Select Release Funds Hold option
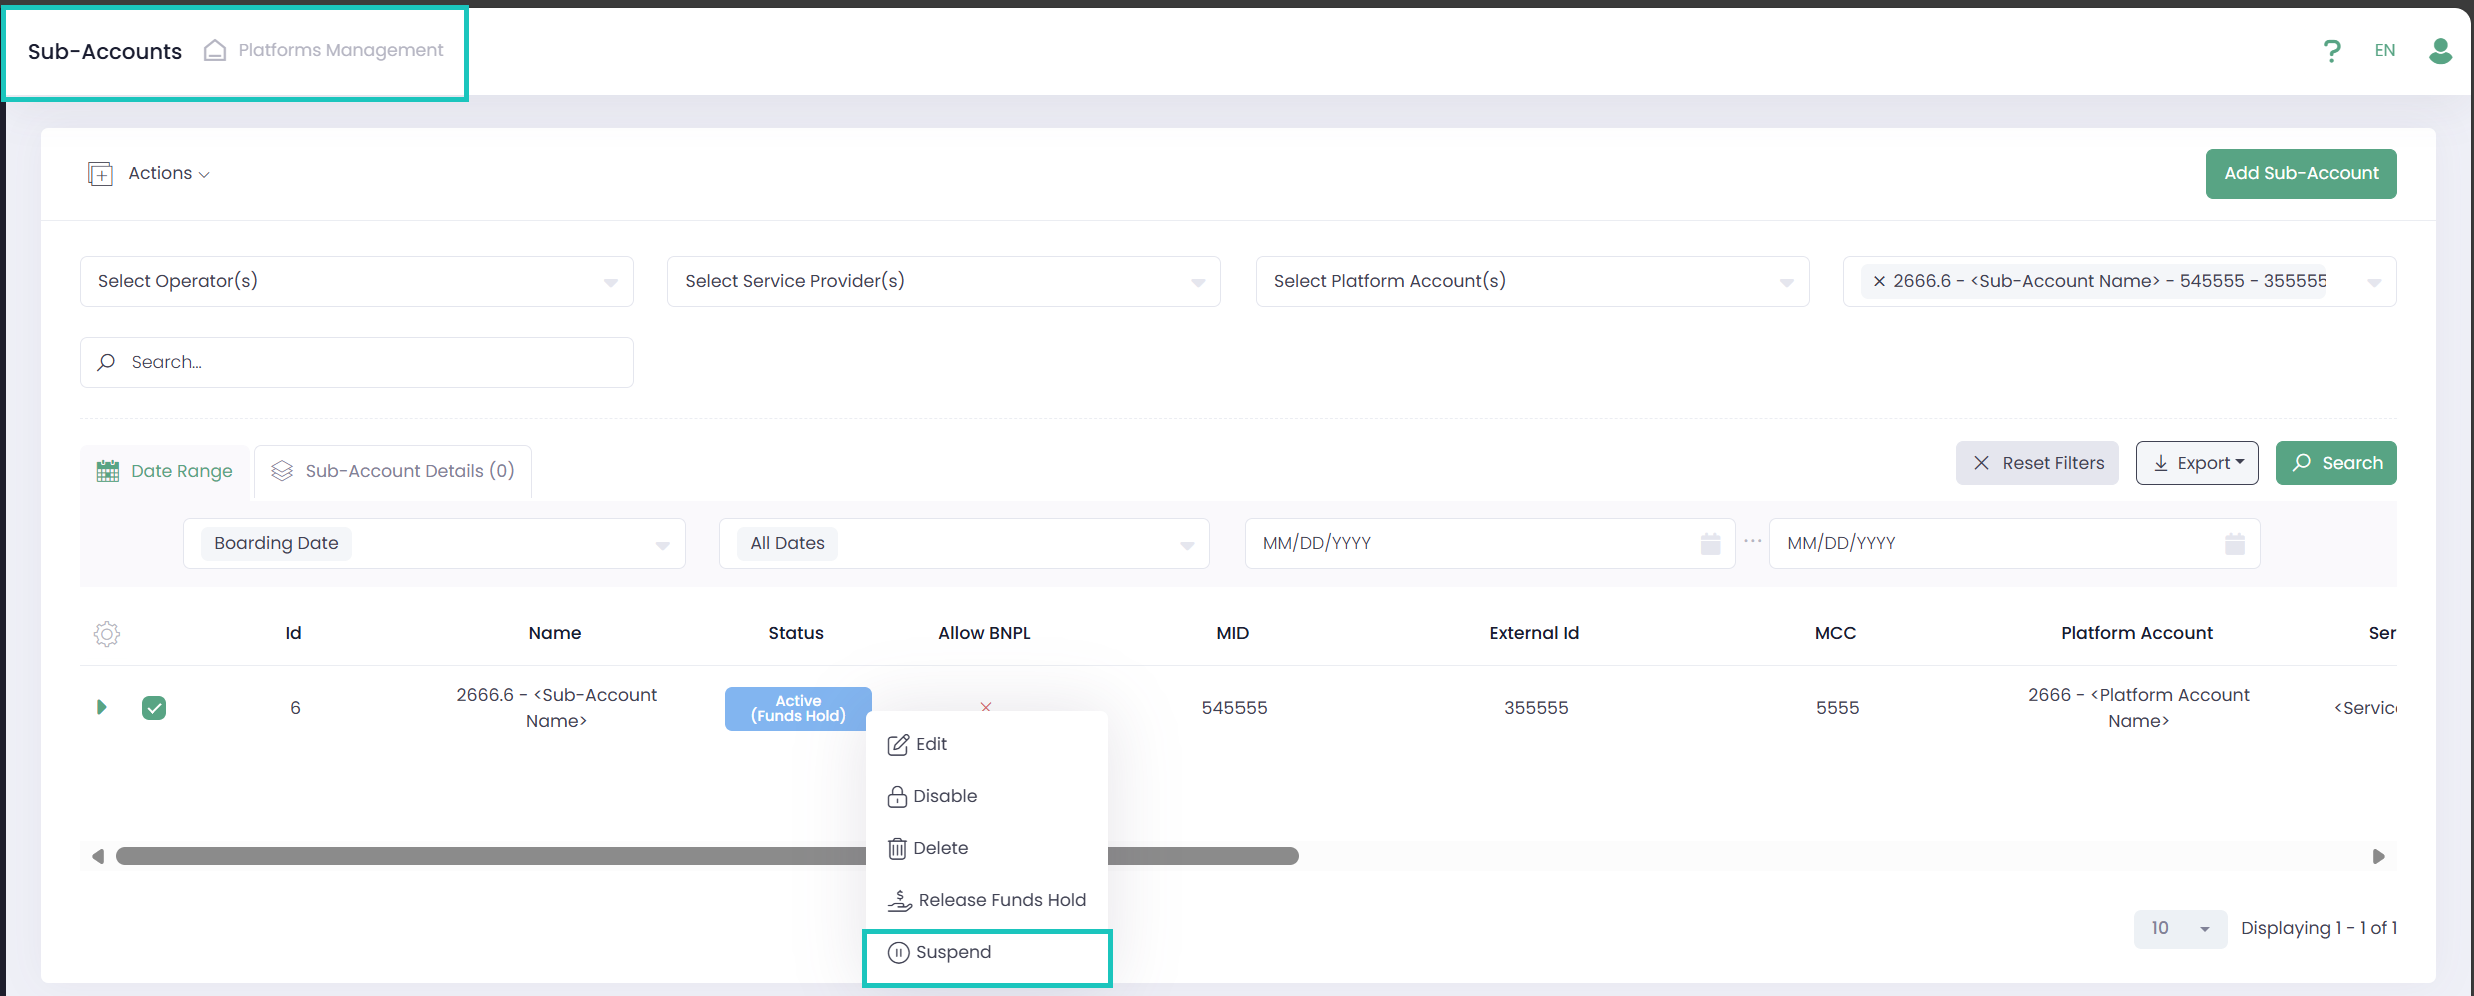Screen dimensions: 2474x996 [x=1001, y=900]
